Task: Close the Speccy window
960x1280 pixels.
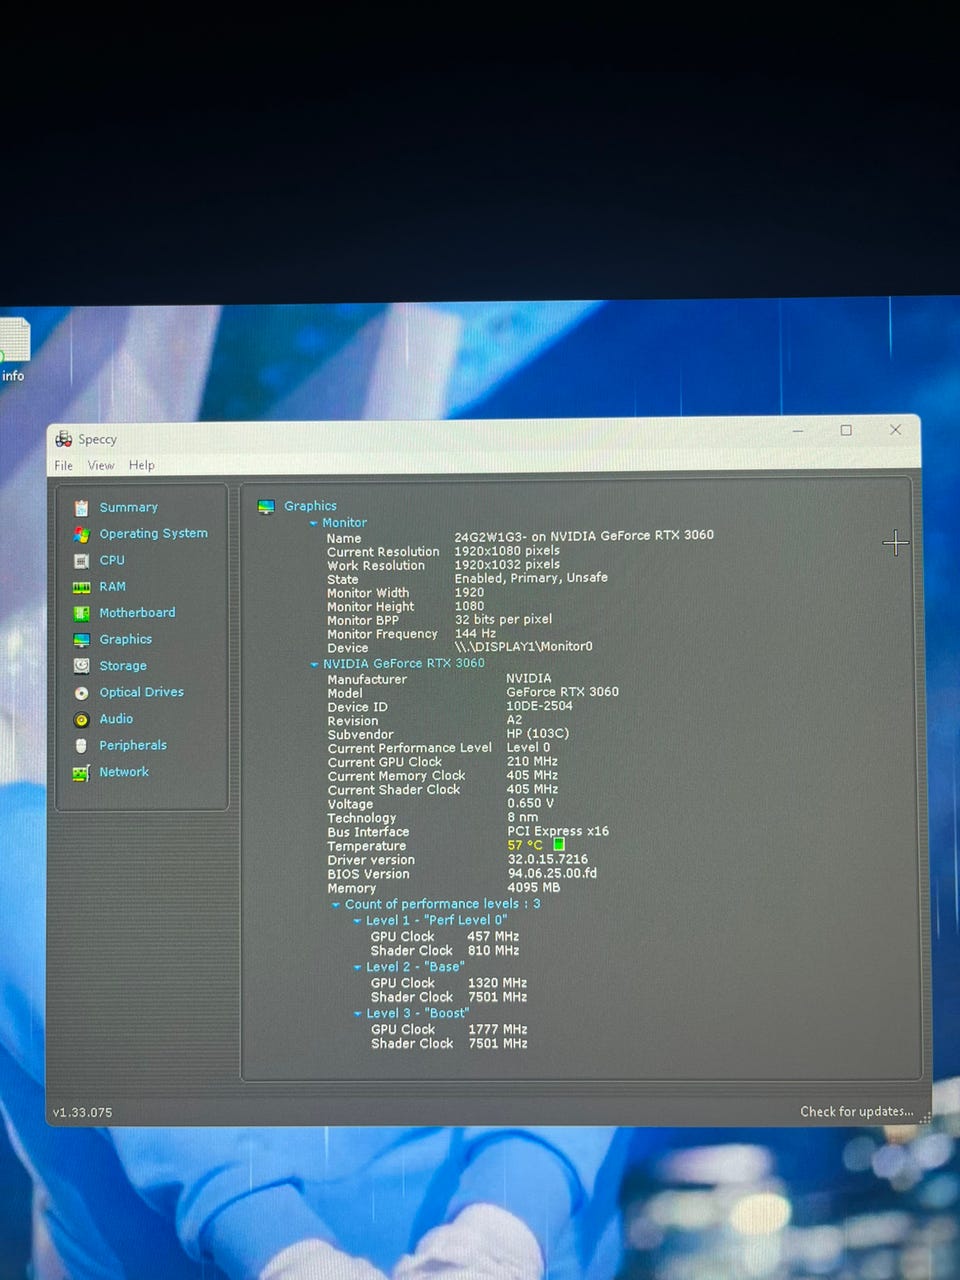Action: click(x=895, y=429)
